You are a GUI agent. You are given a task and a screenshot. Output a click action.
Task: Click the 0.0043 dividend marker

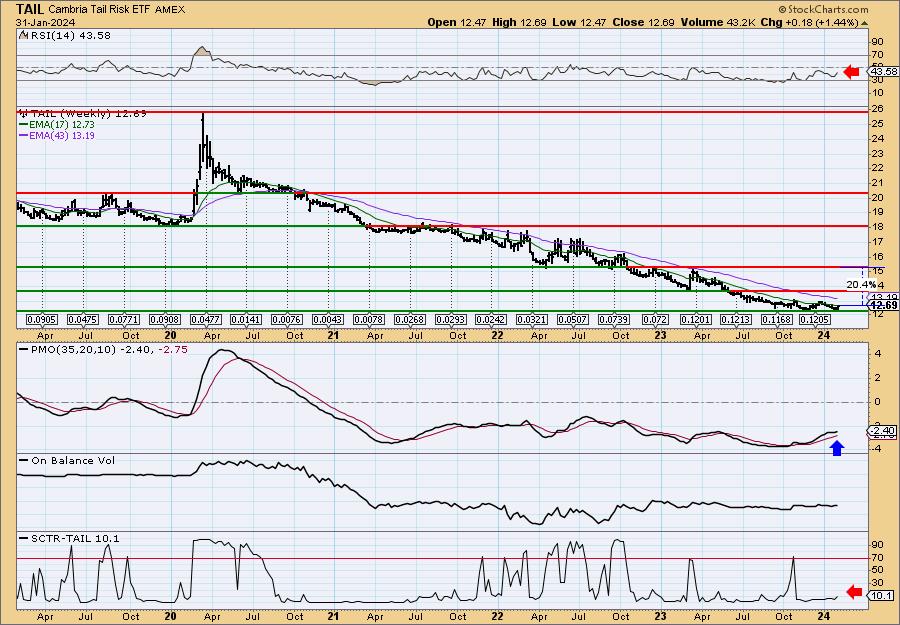pyautogui.click(x=328, y=319)
